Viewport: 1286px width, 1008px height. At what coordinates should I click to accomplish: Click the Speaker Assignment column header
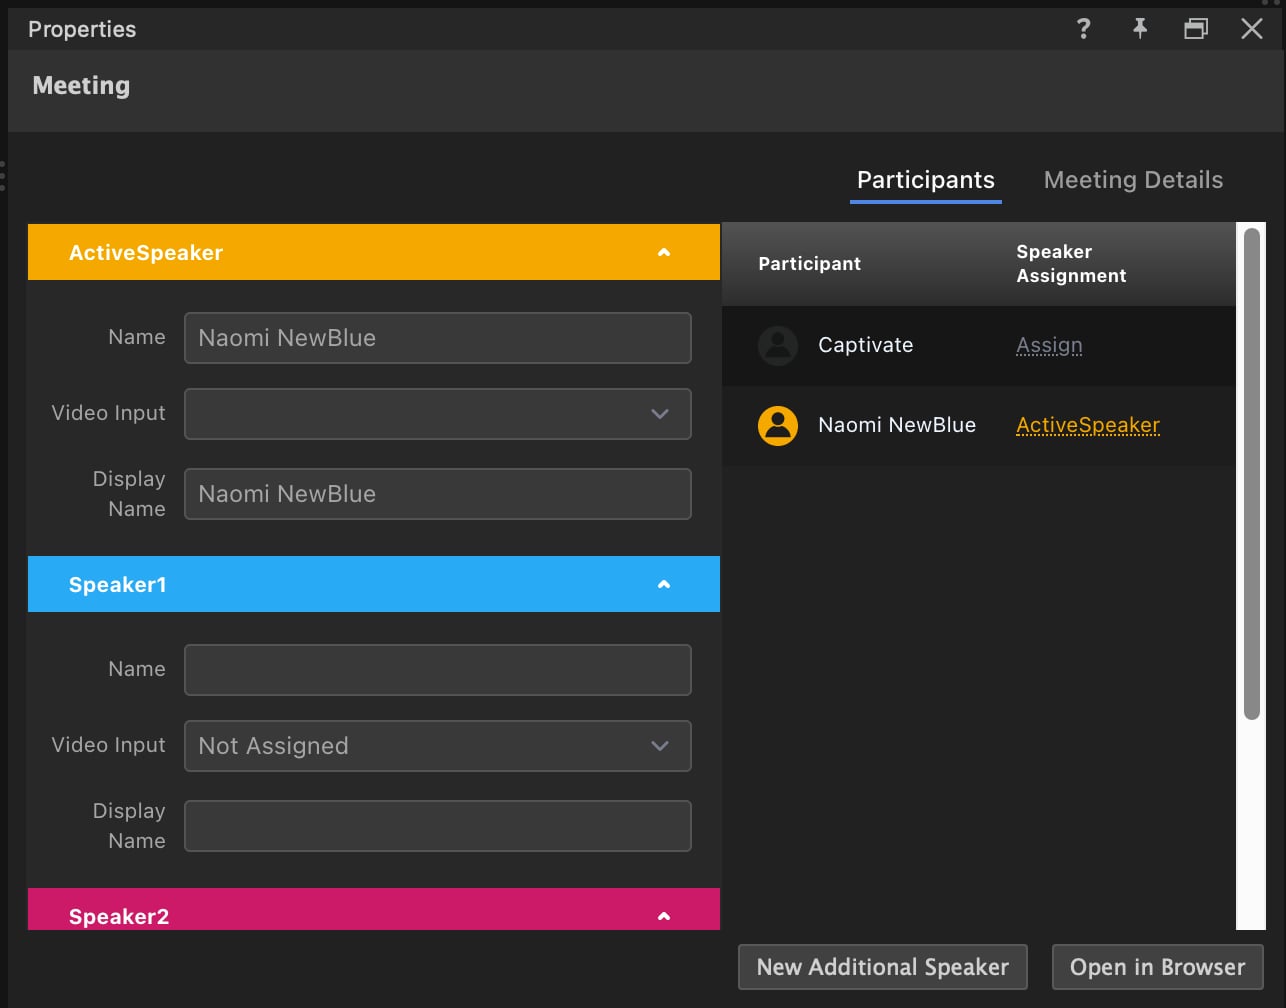1071,264
